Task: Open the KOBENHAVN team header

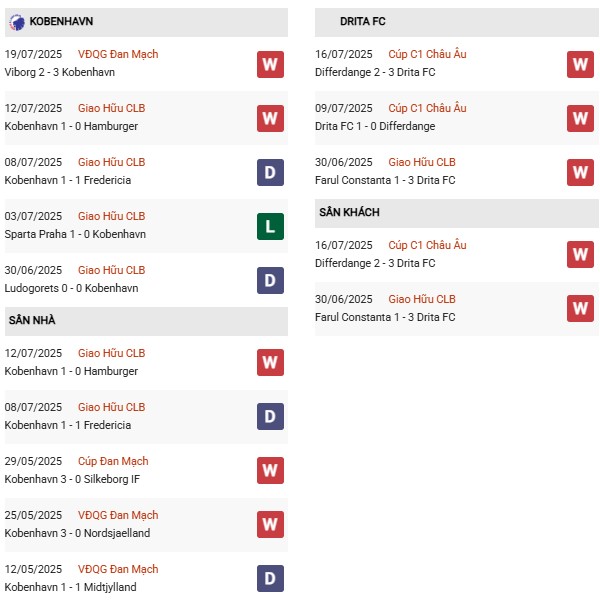Action: [x=61, y=21]
